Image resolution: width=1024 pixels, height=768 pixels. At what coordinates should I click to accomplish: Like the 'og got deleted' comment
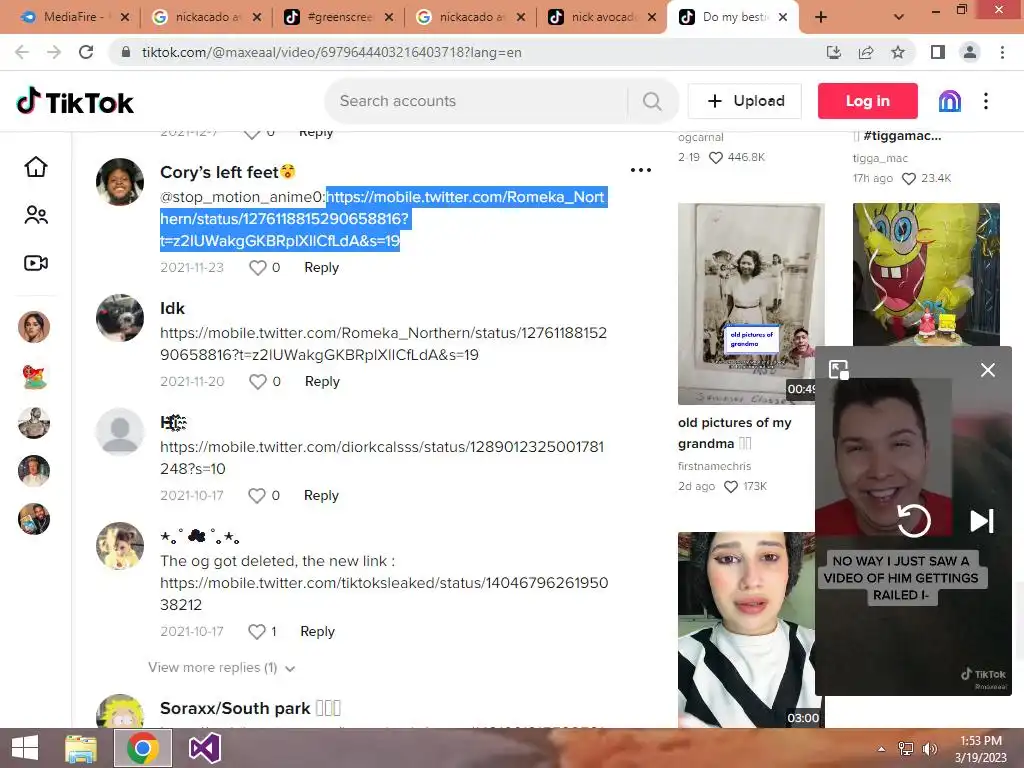pyautogui.click(x=257, y=631)
